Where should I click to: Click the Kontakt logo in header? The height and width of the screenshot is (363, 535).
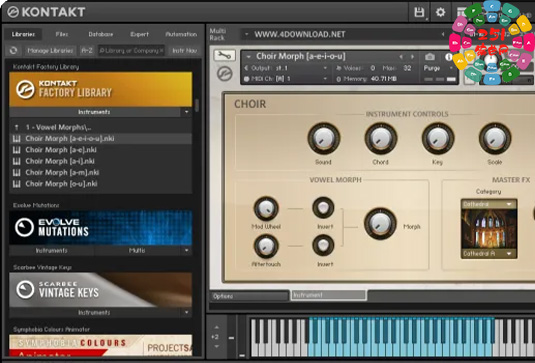(x=46, y=12)
